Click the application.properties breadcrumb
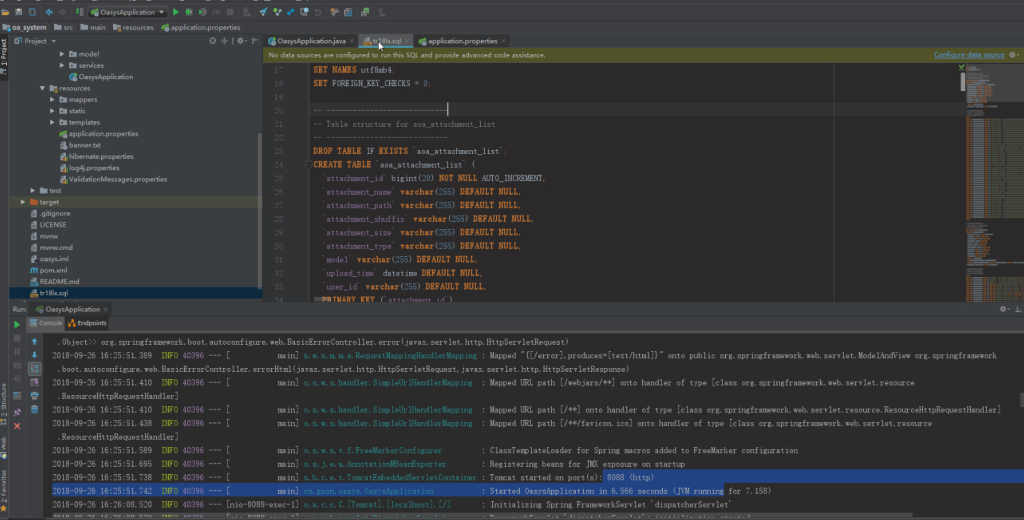The height and width of the screenshot is (520, 1024). 200,27
